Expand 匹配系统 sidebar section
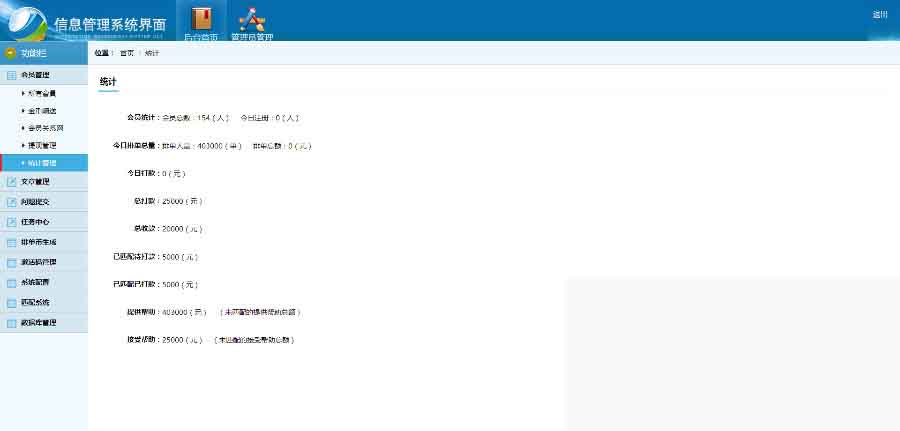The height and width of the screenshot is (431, 900). tap(44, 302)
